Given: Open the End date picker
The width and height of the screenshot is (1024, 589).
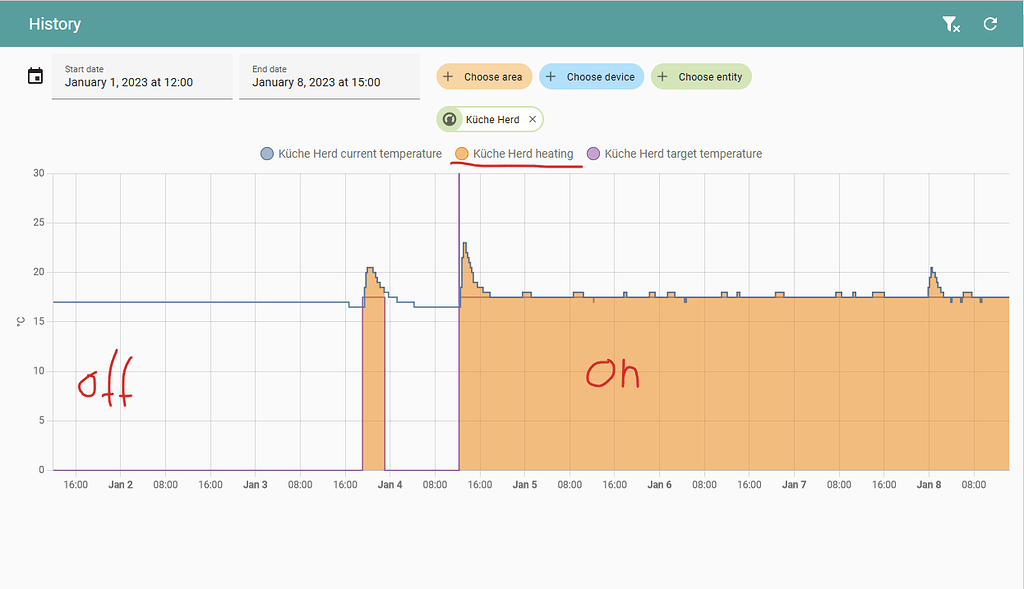Looking at the screenshot, I should [329, 76].
